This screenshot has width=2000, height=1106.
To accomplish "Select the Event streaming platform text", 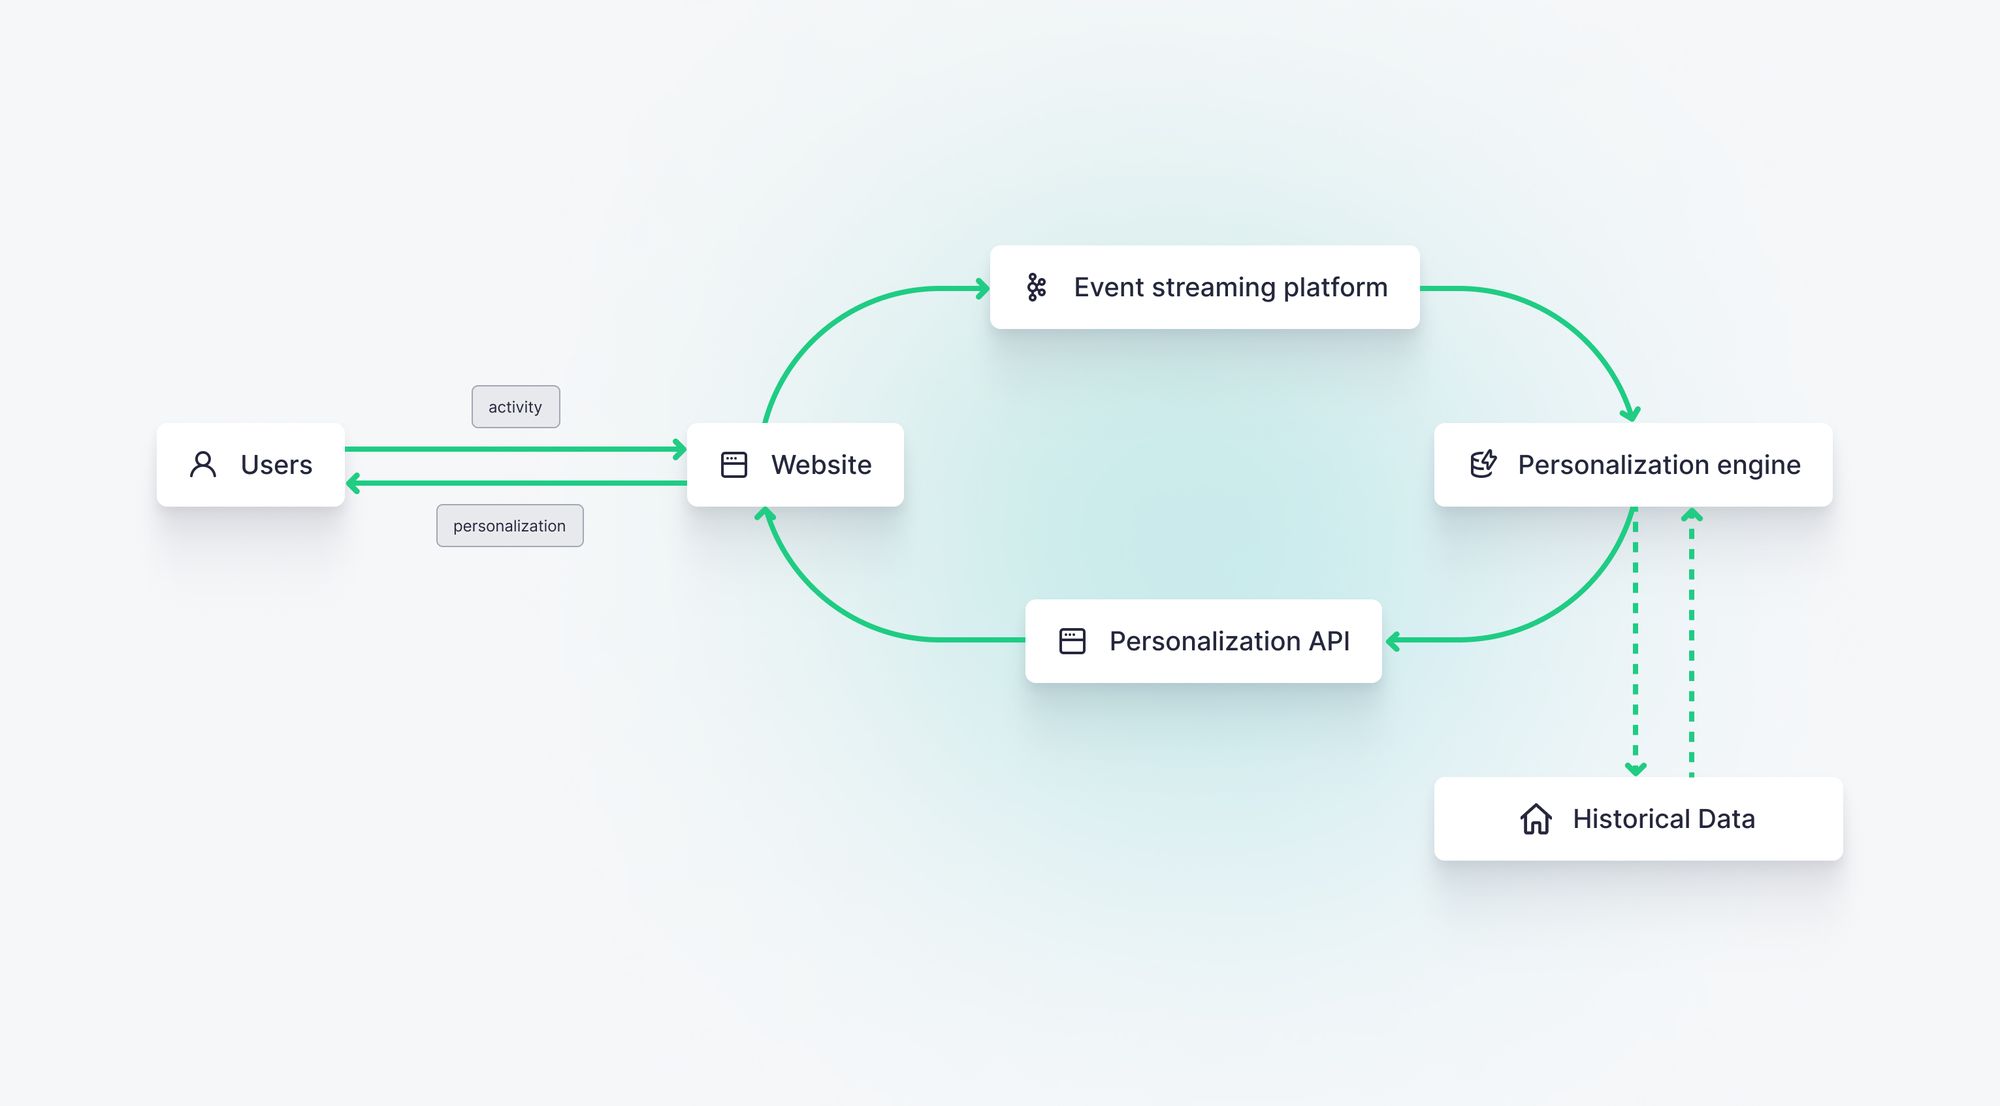I will (x=1230, y=288).
